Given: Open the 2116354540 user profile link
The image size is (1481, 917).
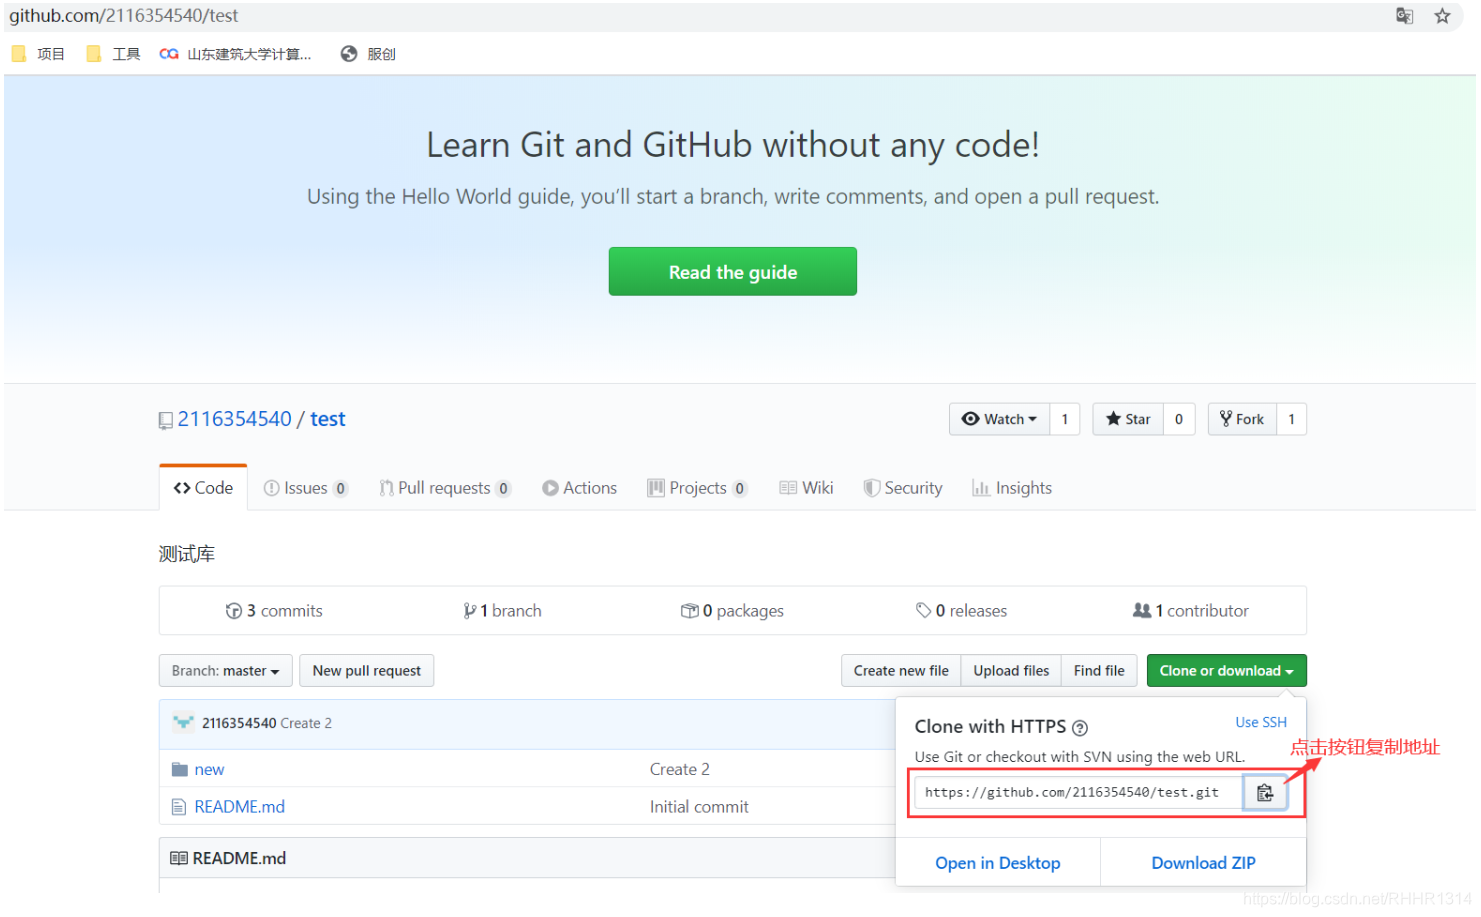Looking at the screenshot, I should 235,419.
